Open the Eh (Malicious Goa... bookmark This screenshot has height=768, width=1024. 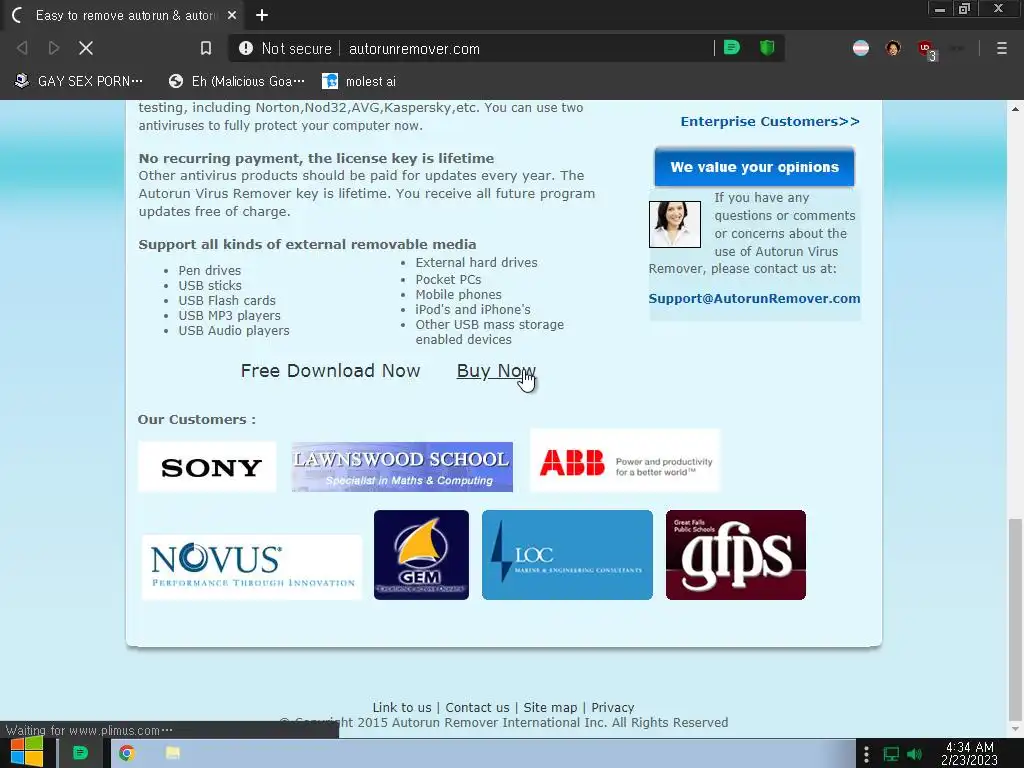point(236,81)
